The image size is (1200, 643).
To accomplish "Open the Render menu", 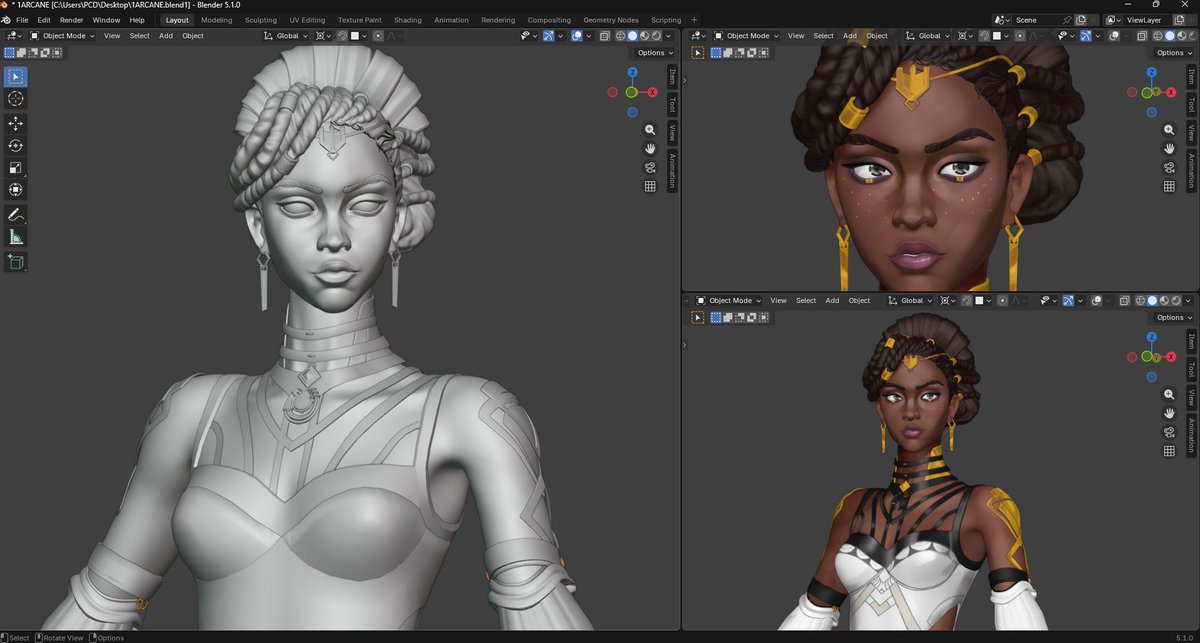I will tap(72, 20).
